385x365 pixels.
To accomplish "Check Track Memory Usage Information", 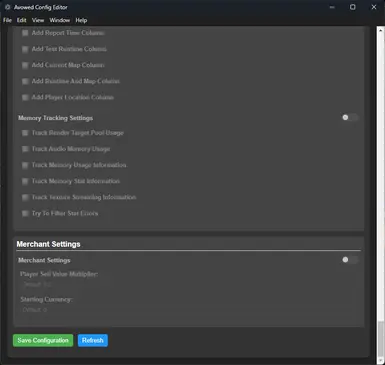I will click(x=25, y=165).
